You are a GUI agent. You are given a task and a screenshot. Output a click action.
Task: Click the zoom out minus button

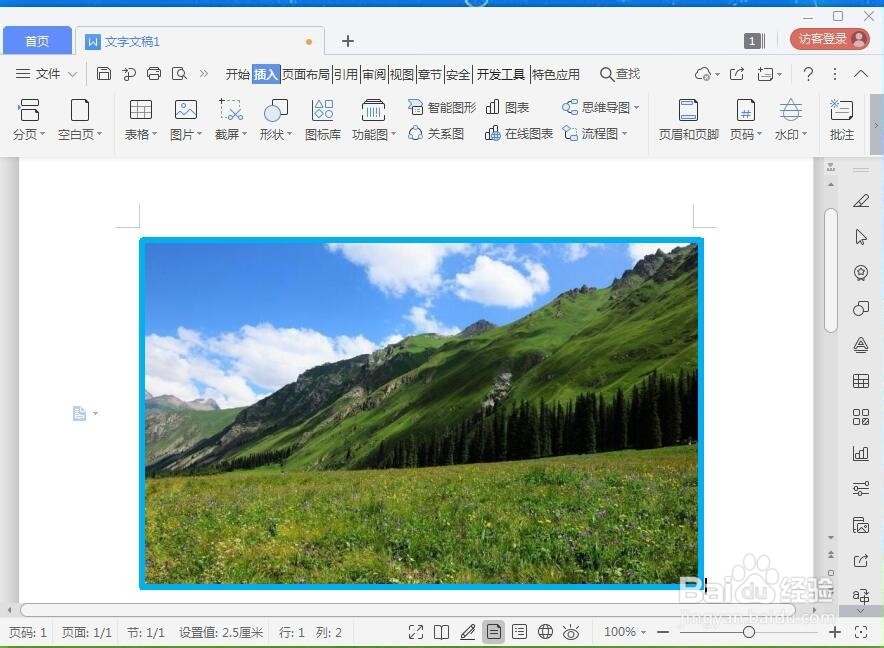point(663,632)
